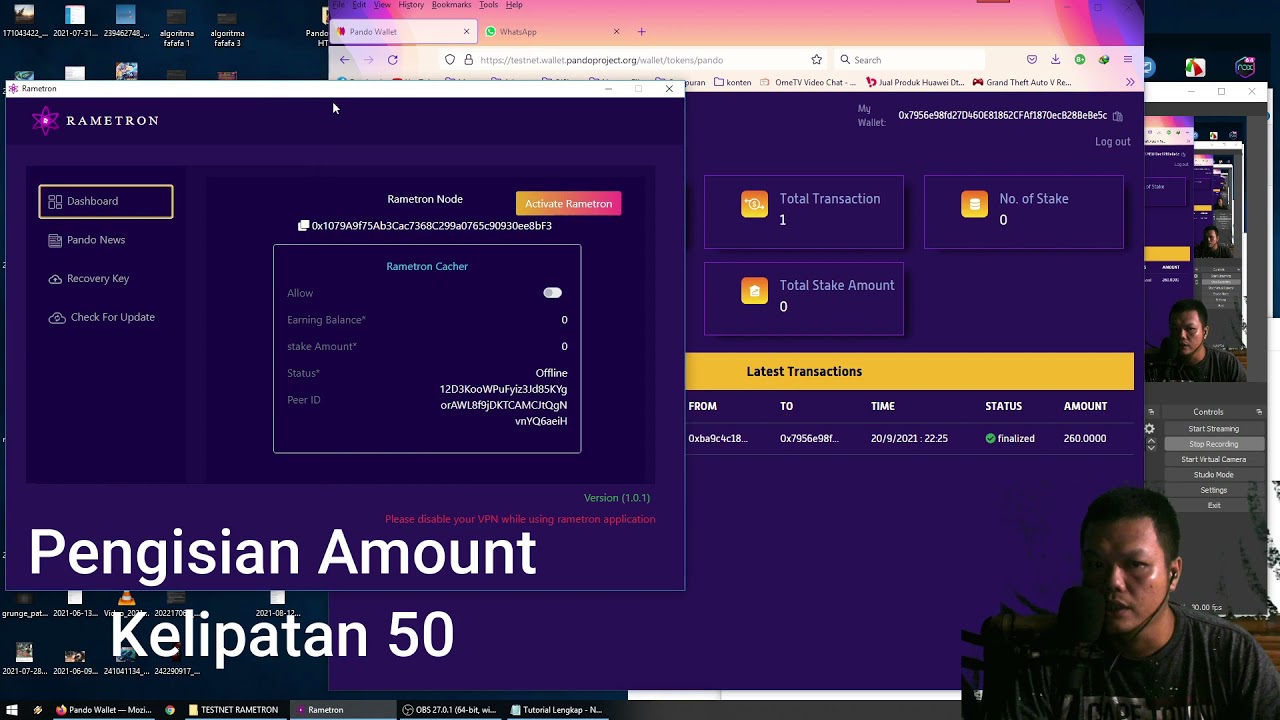Image resolution: width=1280 pixels, height=720 pixels.
Task: Click Stop Recording in OBS
Action: click(x=1213, y=444)
